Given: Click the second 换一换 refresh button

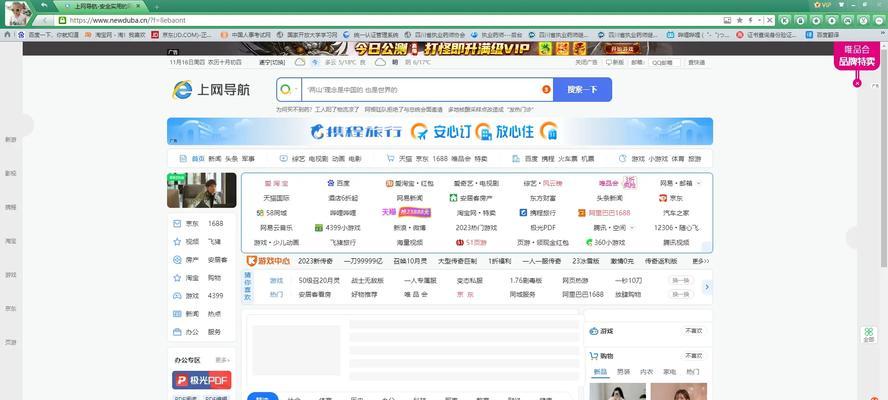Looking at the screenshot, I should point(680,294).
